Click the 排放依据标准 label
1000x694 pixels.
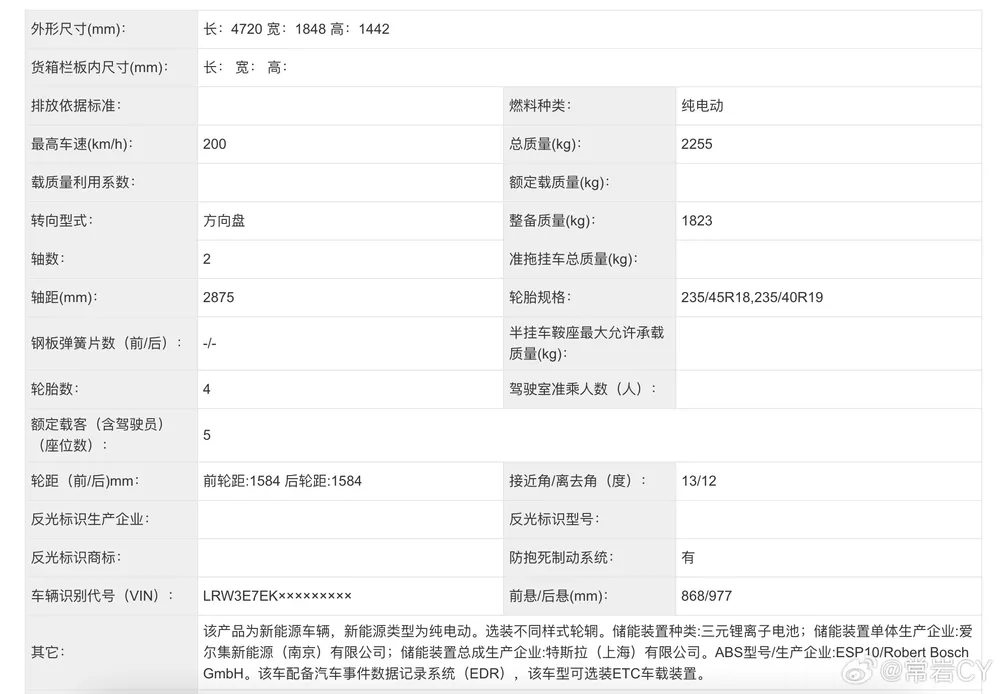pos(76,106)
